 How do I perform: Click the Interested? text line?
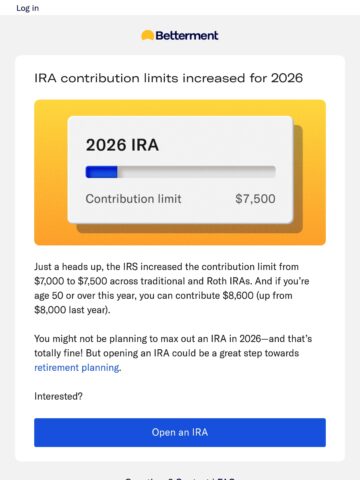(x=58, y=396)
